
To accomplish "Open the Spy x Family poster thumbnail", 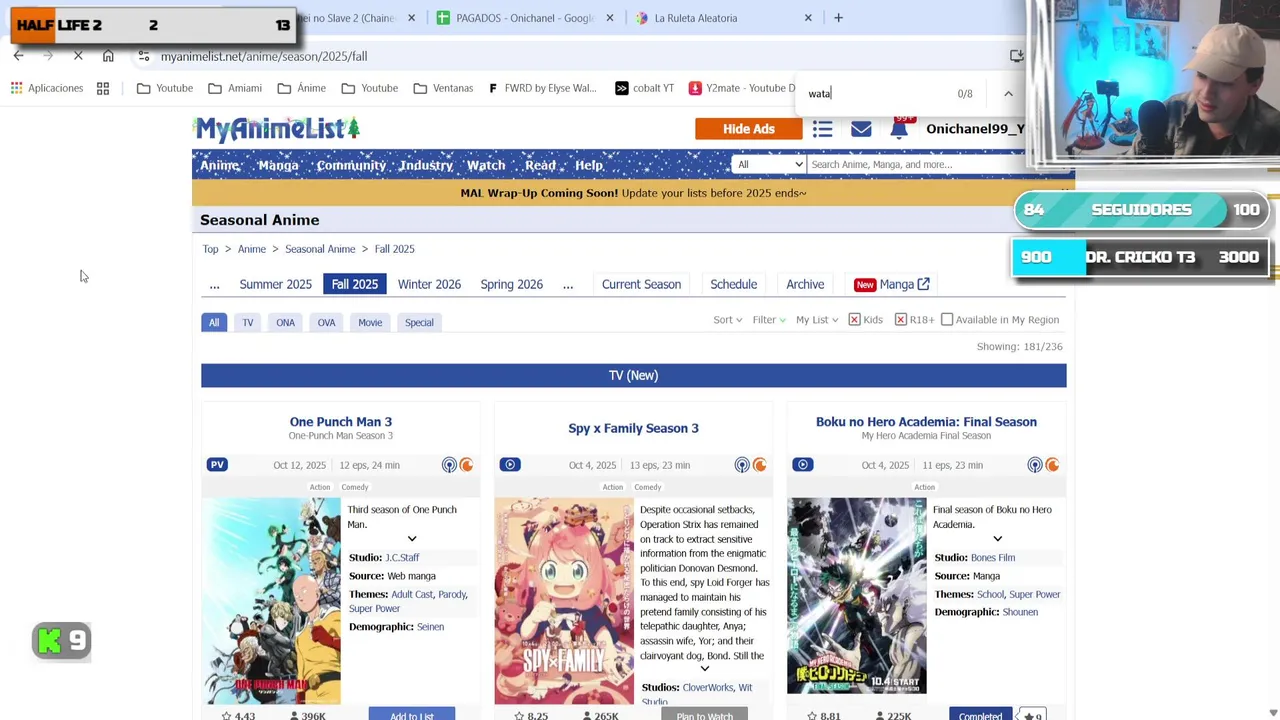I will (564, 601).
